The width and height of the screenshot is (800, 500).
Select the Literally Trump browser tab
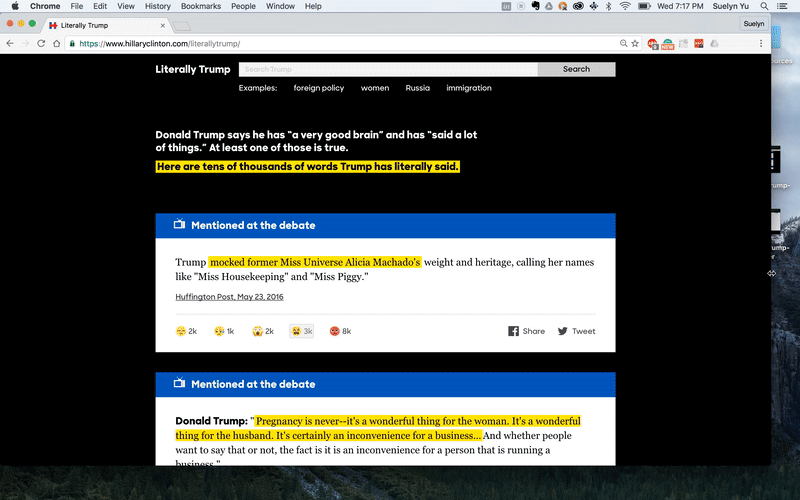click(x=105, y=25)
